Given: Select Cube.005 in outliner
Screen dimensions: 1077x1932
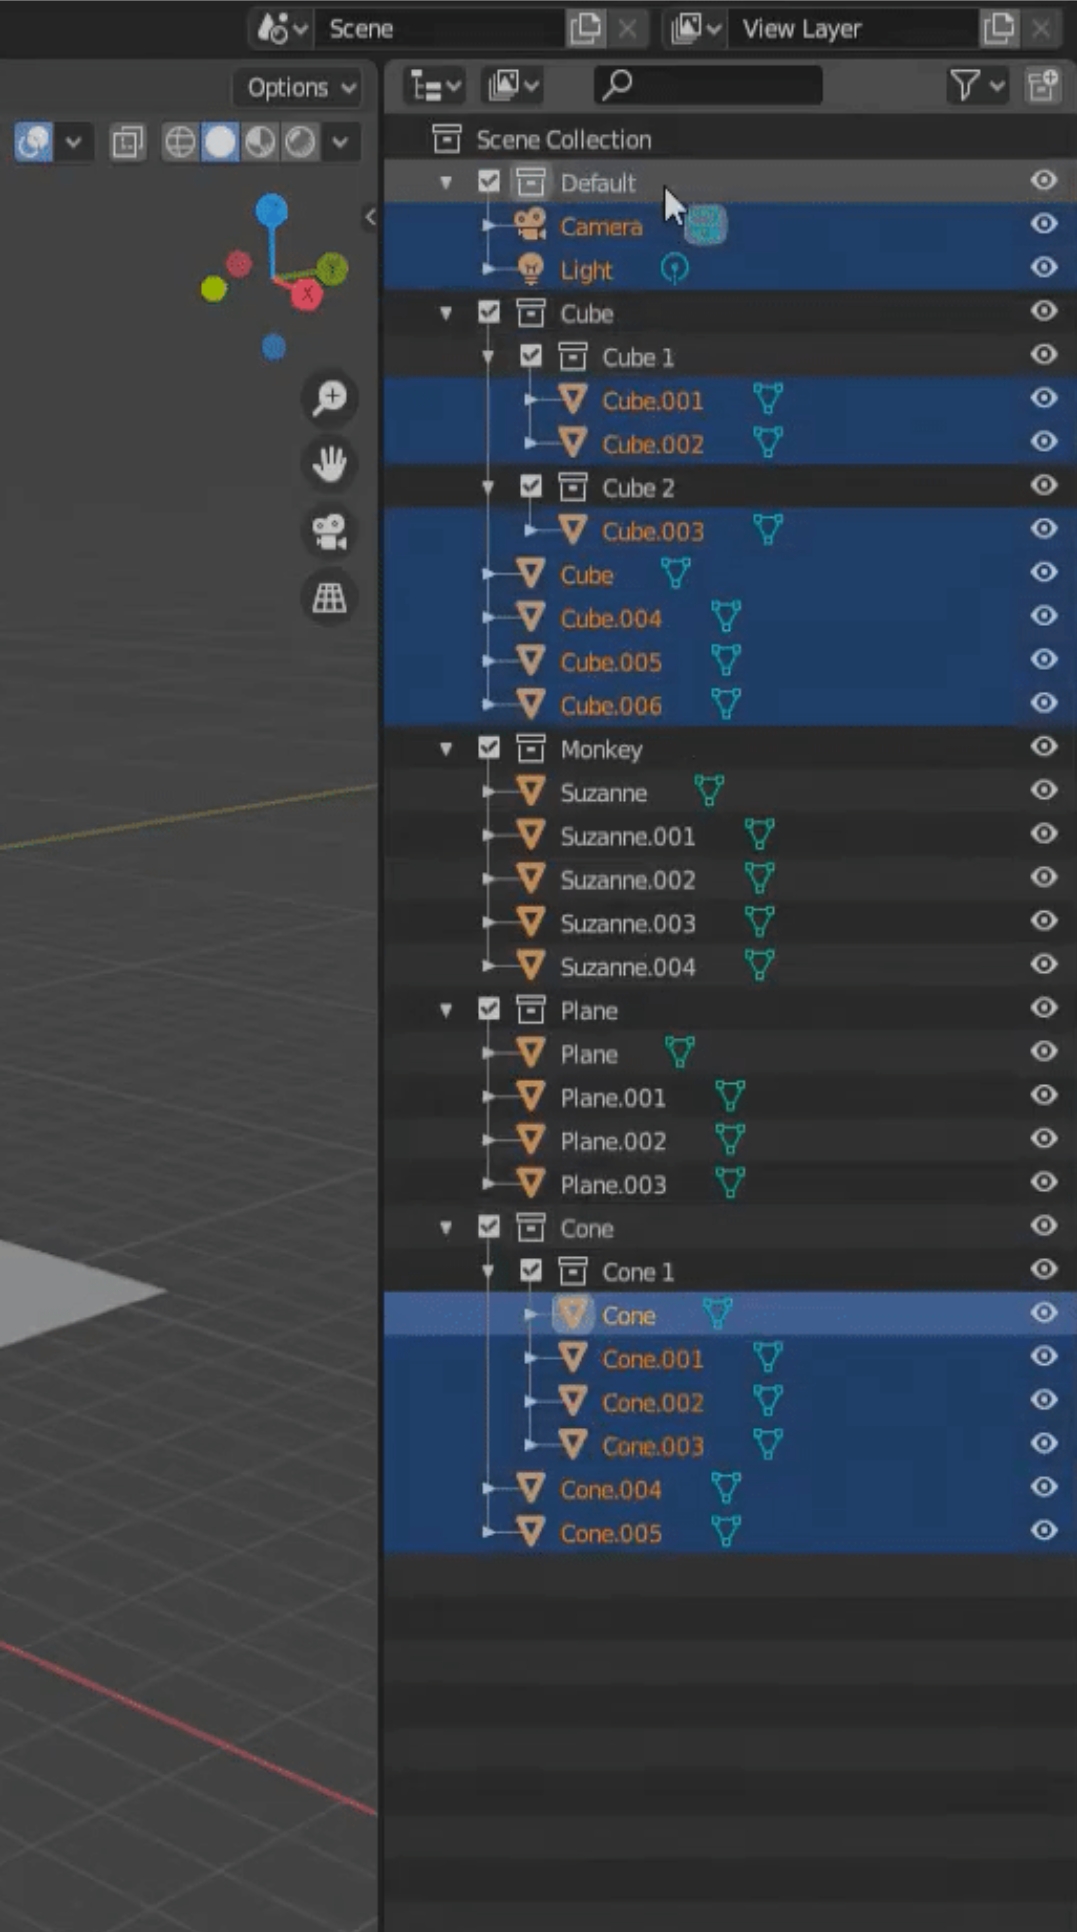Looking at the screenshot, I should [x=611, y=662].
